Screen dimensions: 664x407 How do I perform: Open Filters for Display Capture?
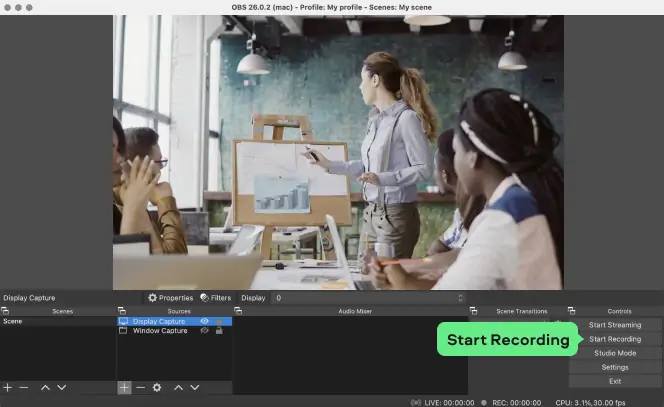pyautogui.click(x=216, y=298)
